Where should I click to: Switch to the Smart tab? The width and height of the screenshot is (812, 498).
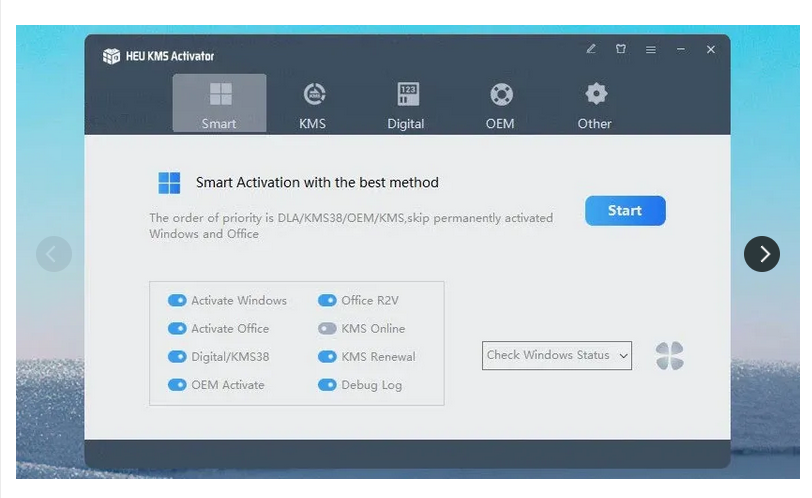(220, 103)
